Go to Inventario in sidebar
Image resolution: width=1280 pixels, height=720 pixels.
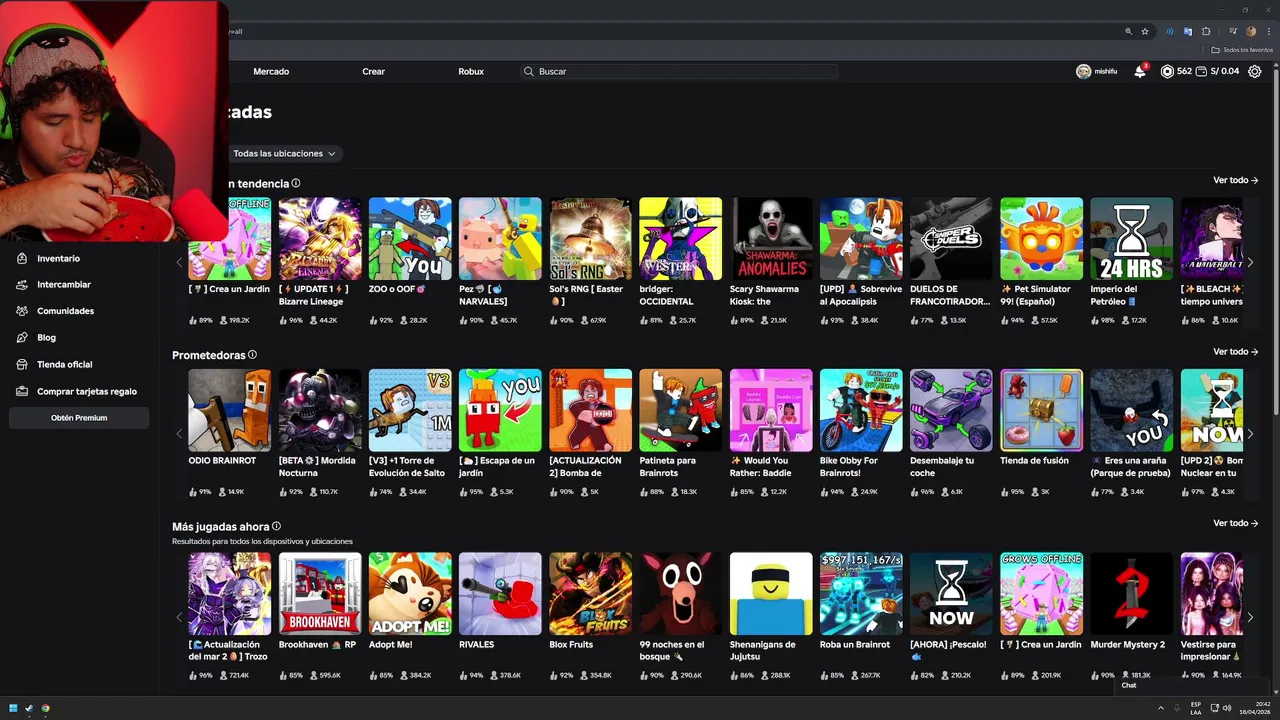click(x=59, y=258)
